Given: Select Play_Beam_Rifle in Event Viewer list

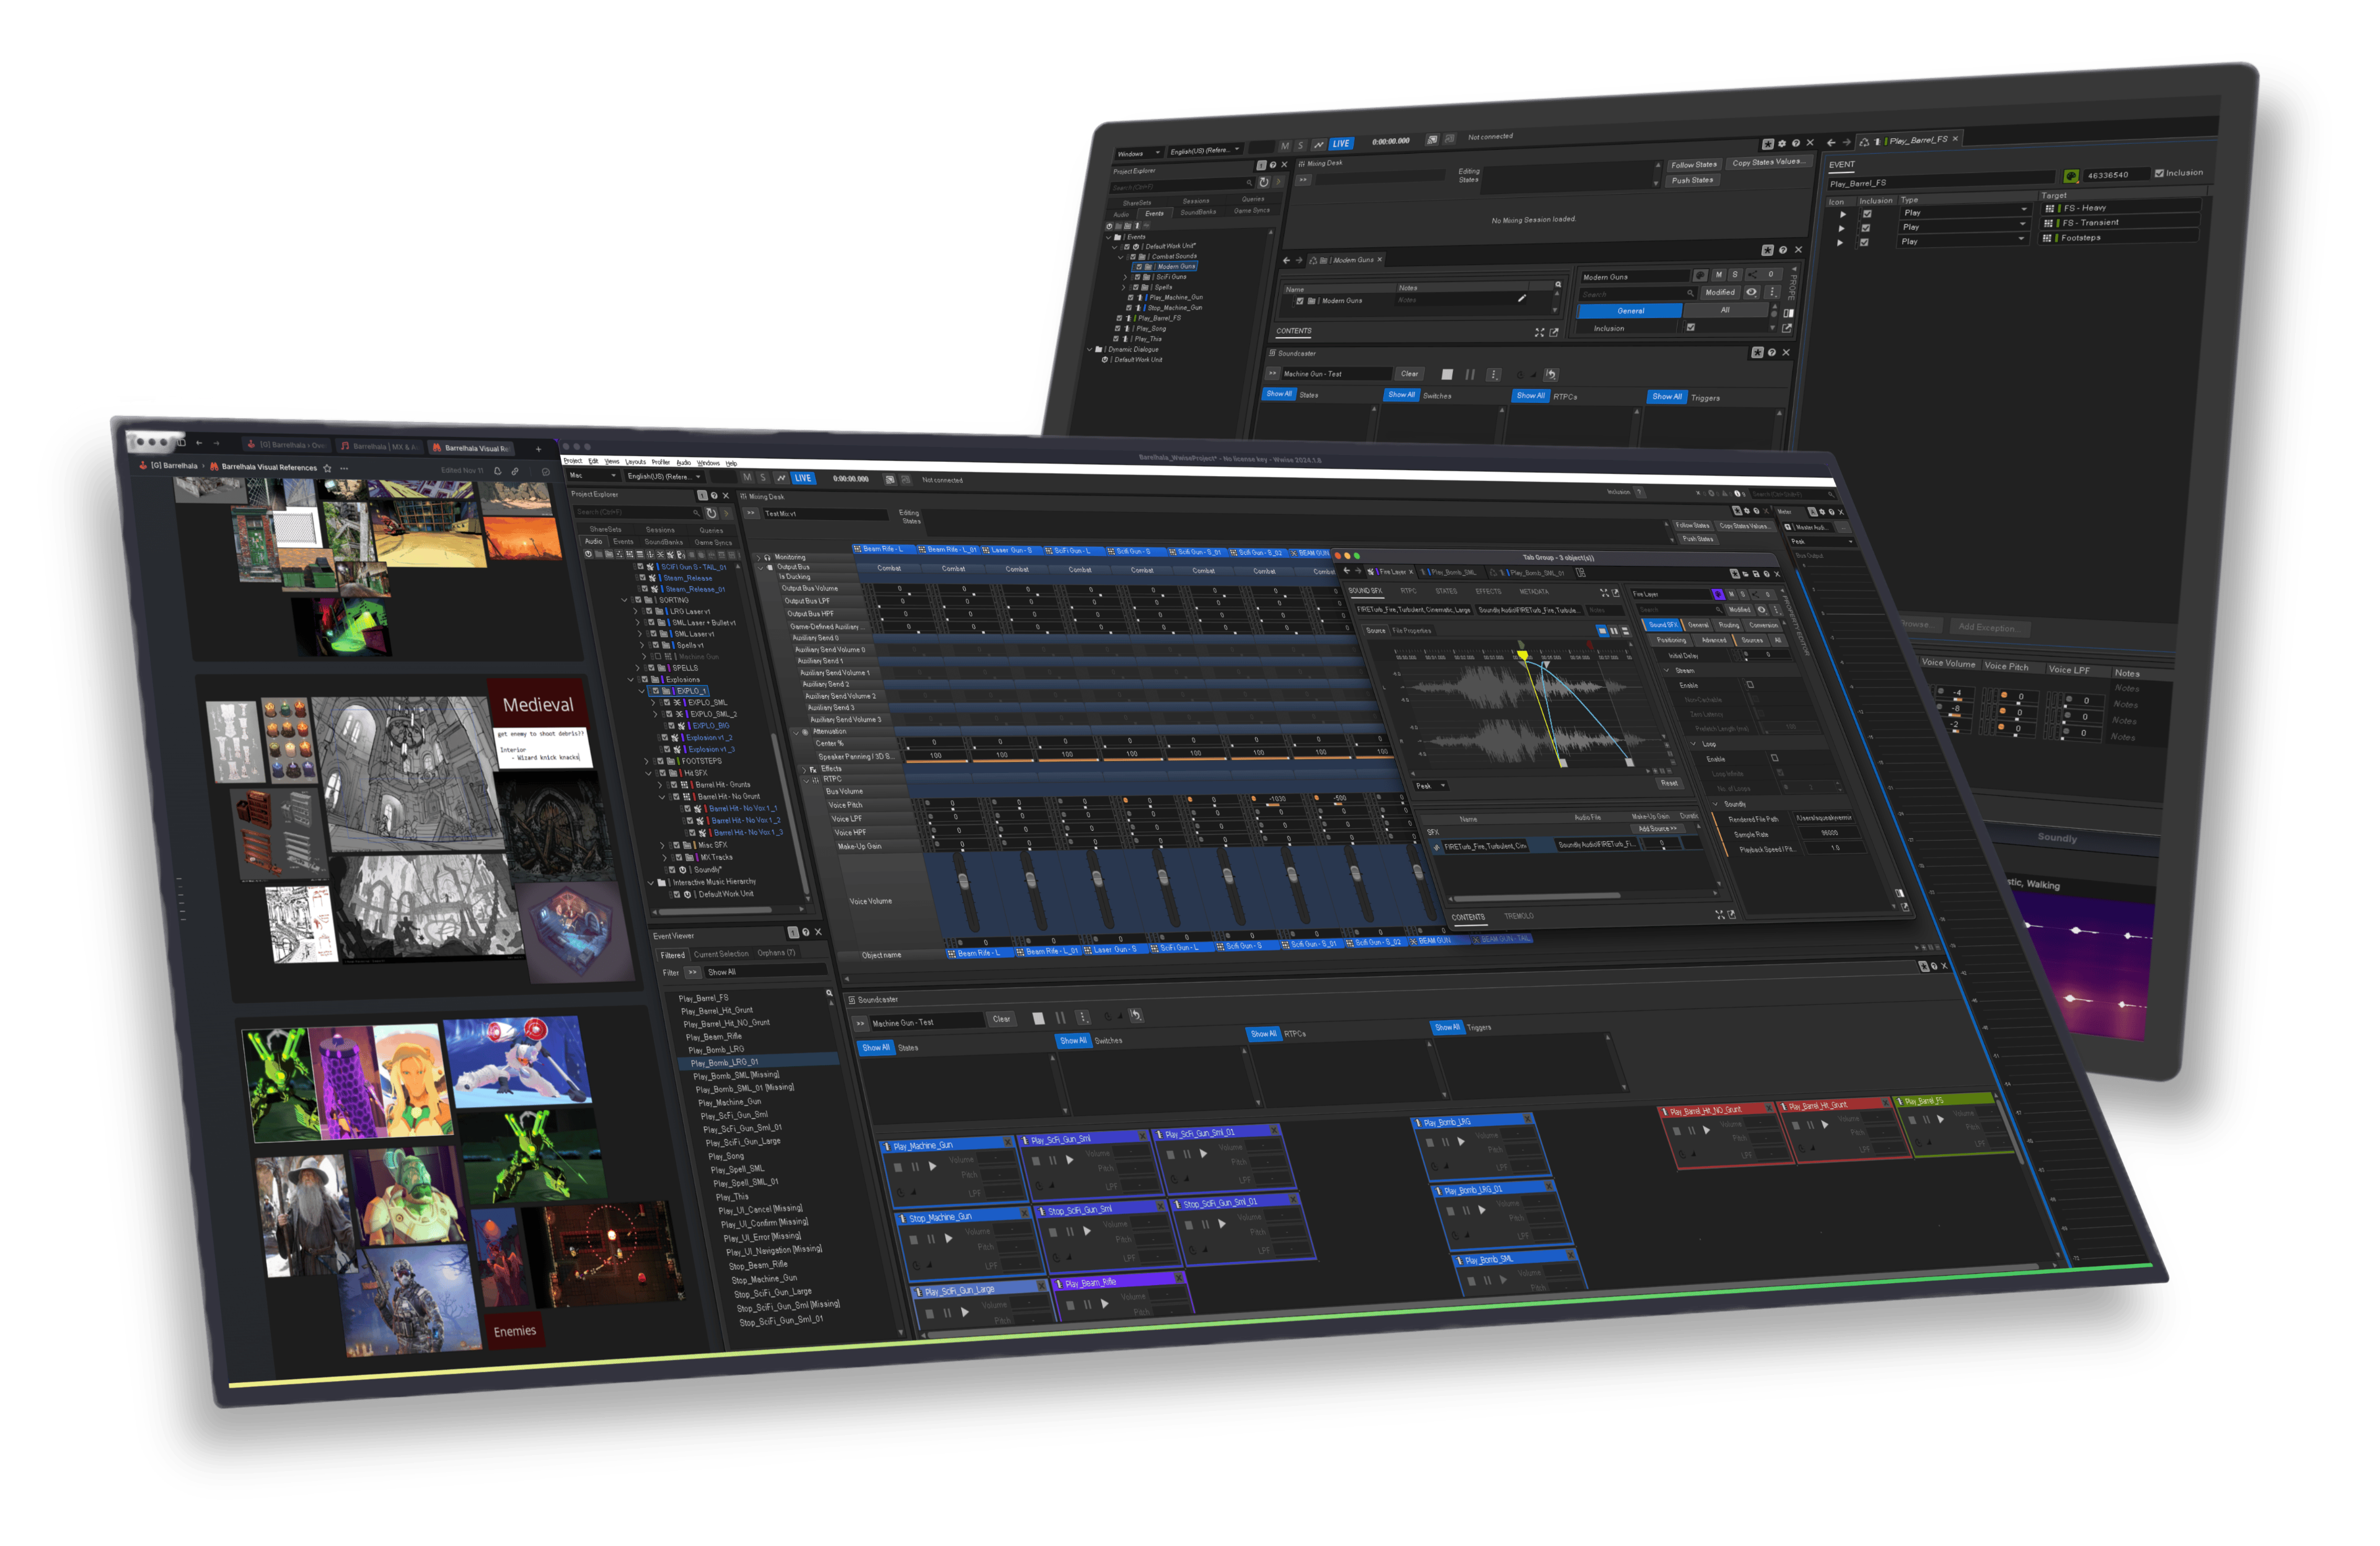Looking at the screenshot, I should click(x=713, y=1037).
